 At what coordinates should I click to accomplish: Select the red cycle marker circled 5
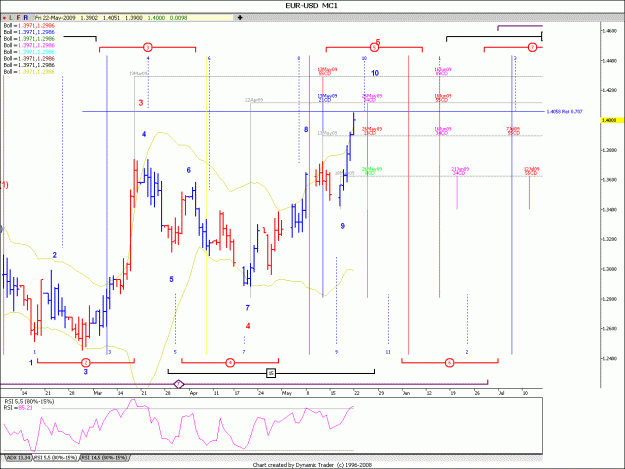(x=374, y=47)
